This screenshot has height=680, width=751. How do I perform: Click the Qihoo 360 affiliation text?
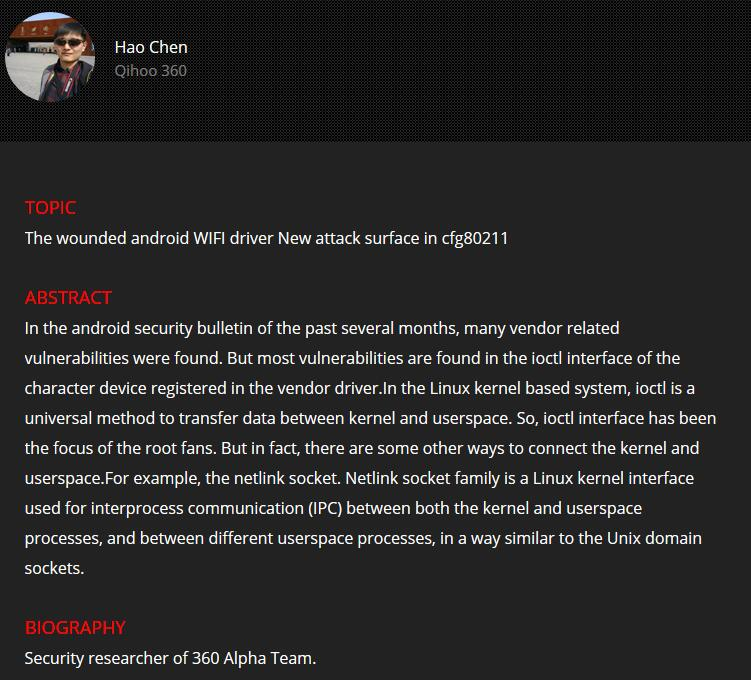click(x=150, y=71)
